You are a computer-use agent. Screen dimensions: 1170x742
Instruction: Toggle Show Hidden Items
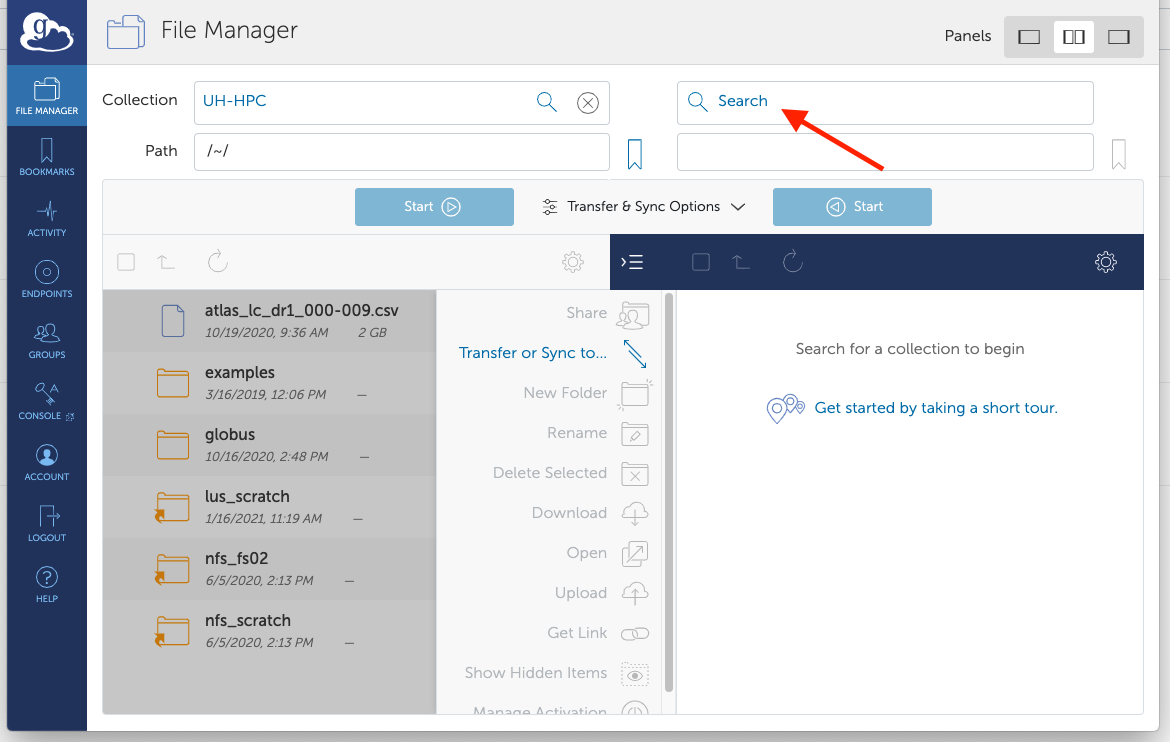tap(557, 673)
